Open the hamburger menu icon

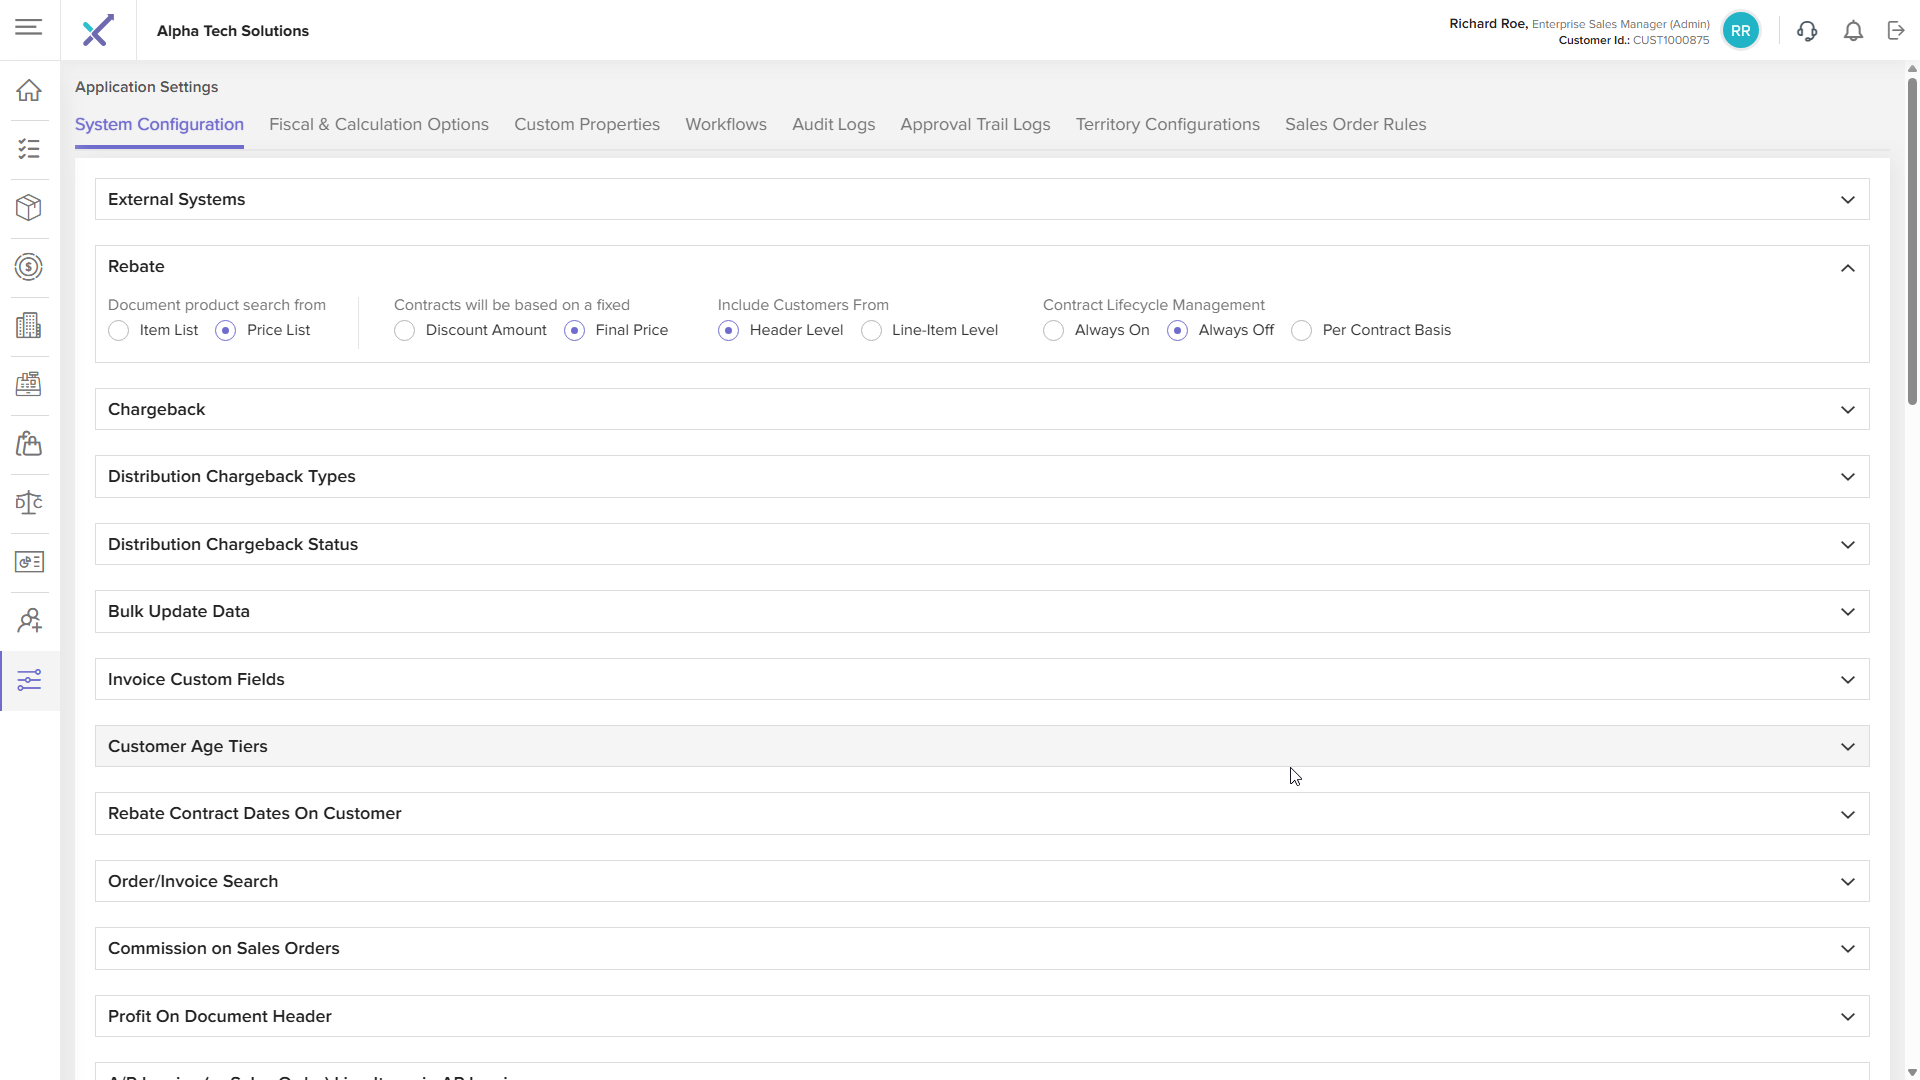point(28,27)
